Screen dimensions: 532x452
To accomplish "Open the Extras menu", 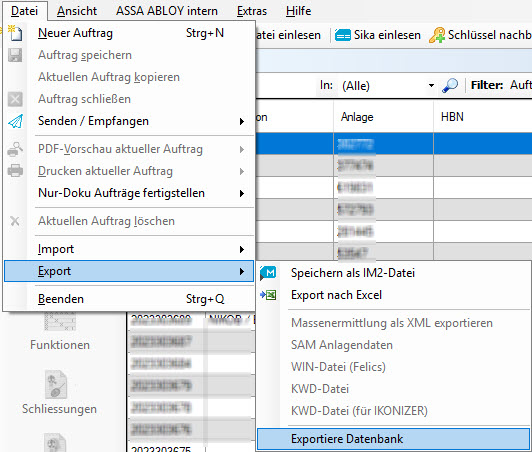I will pos(252,11).
